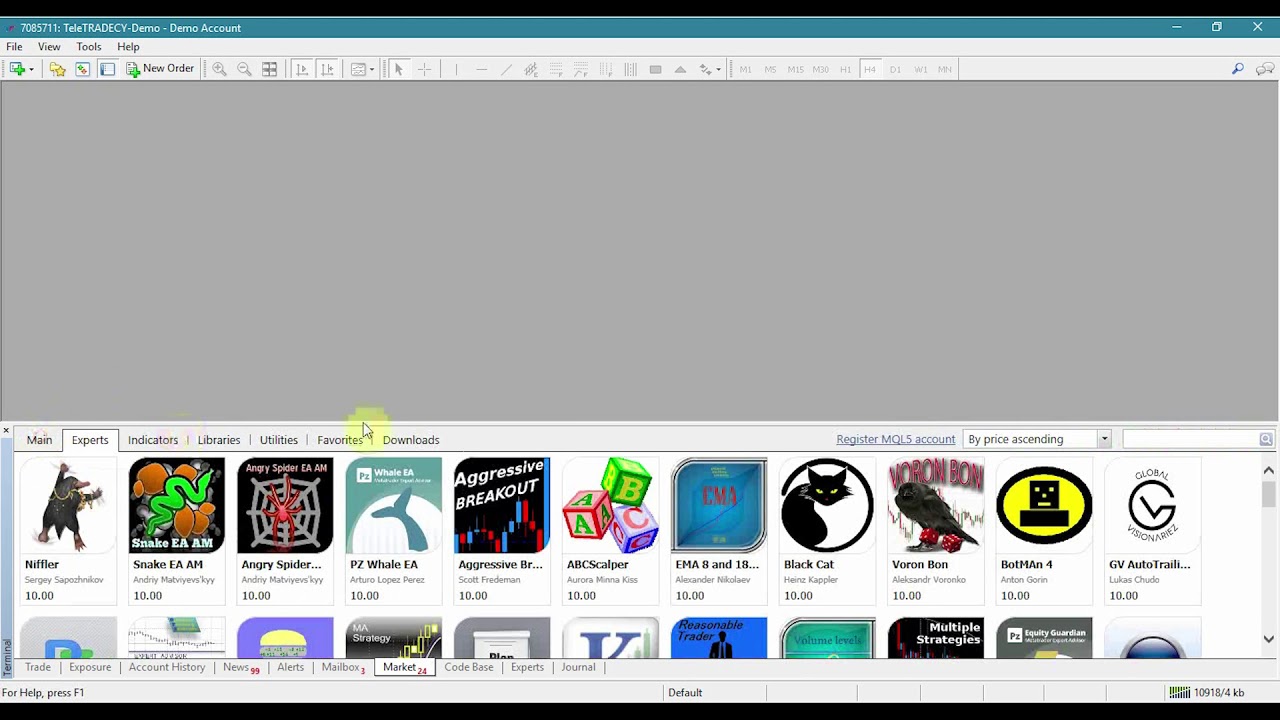Switch to the Code Base terminal tab
Image resolution: width=1280 pixels, height=720 pixels.
(469, 667)
